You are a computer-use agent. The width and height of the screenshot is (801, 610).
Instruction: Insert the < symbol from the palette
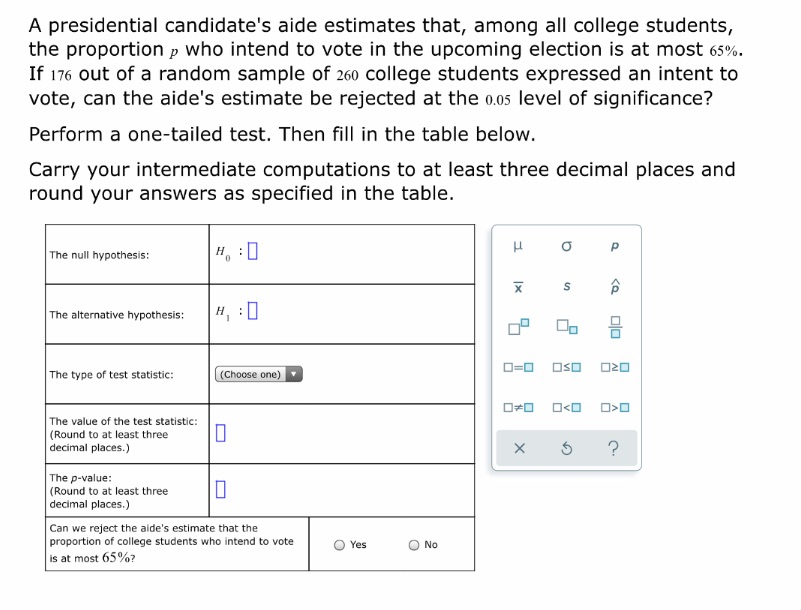pos(566,407)
